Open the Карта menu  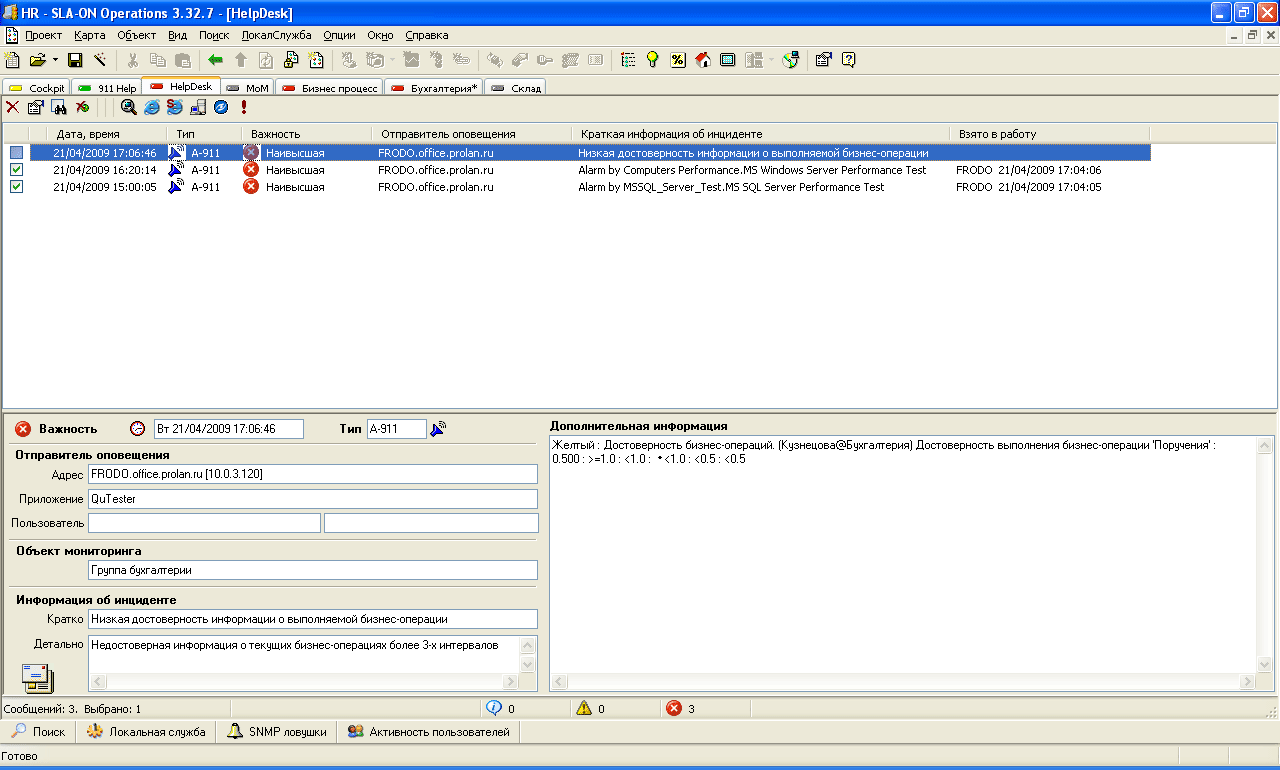tap(89, 35)
